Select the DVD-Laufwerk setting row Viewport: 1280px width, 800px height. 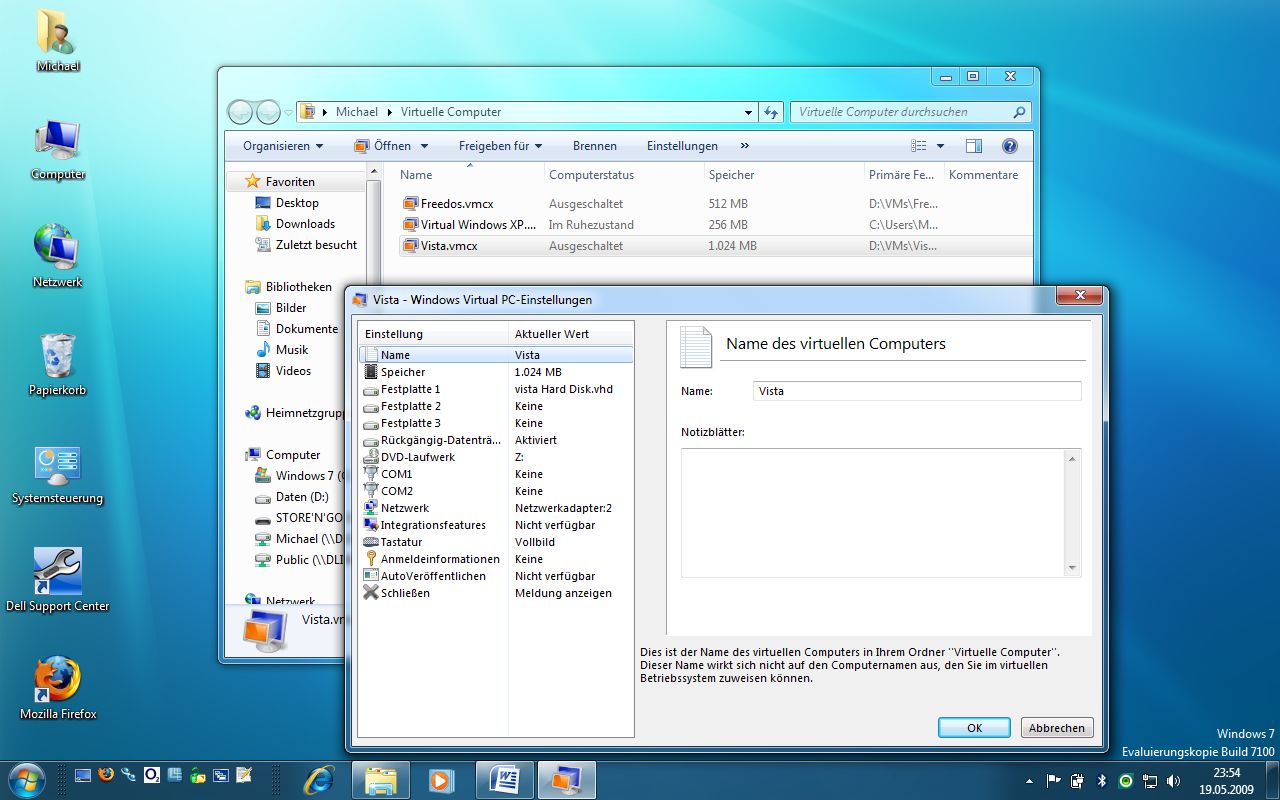tap(417, 457)
